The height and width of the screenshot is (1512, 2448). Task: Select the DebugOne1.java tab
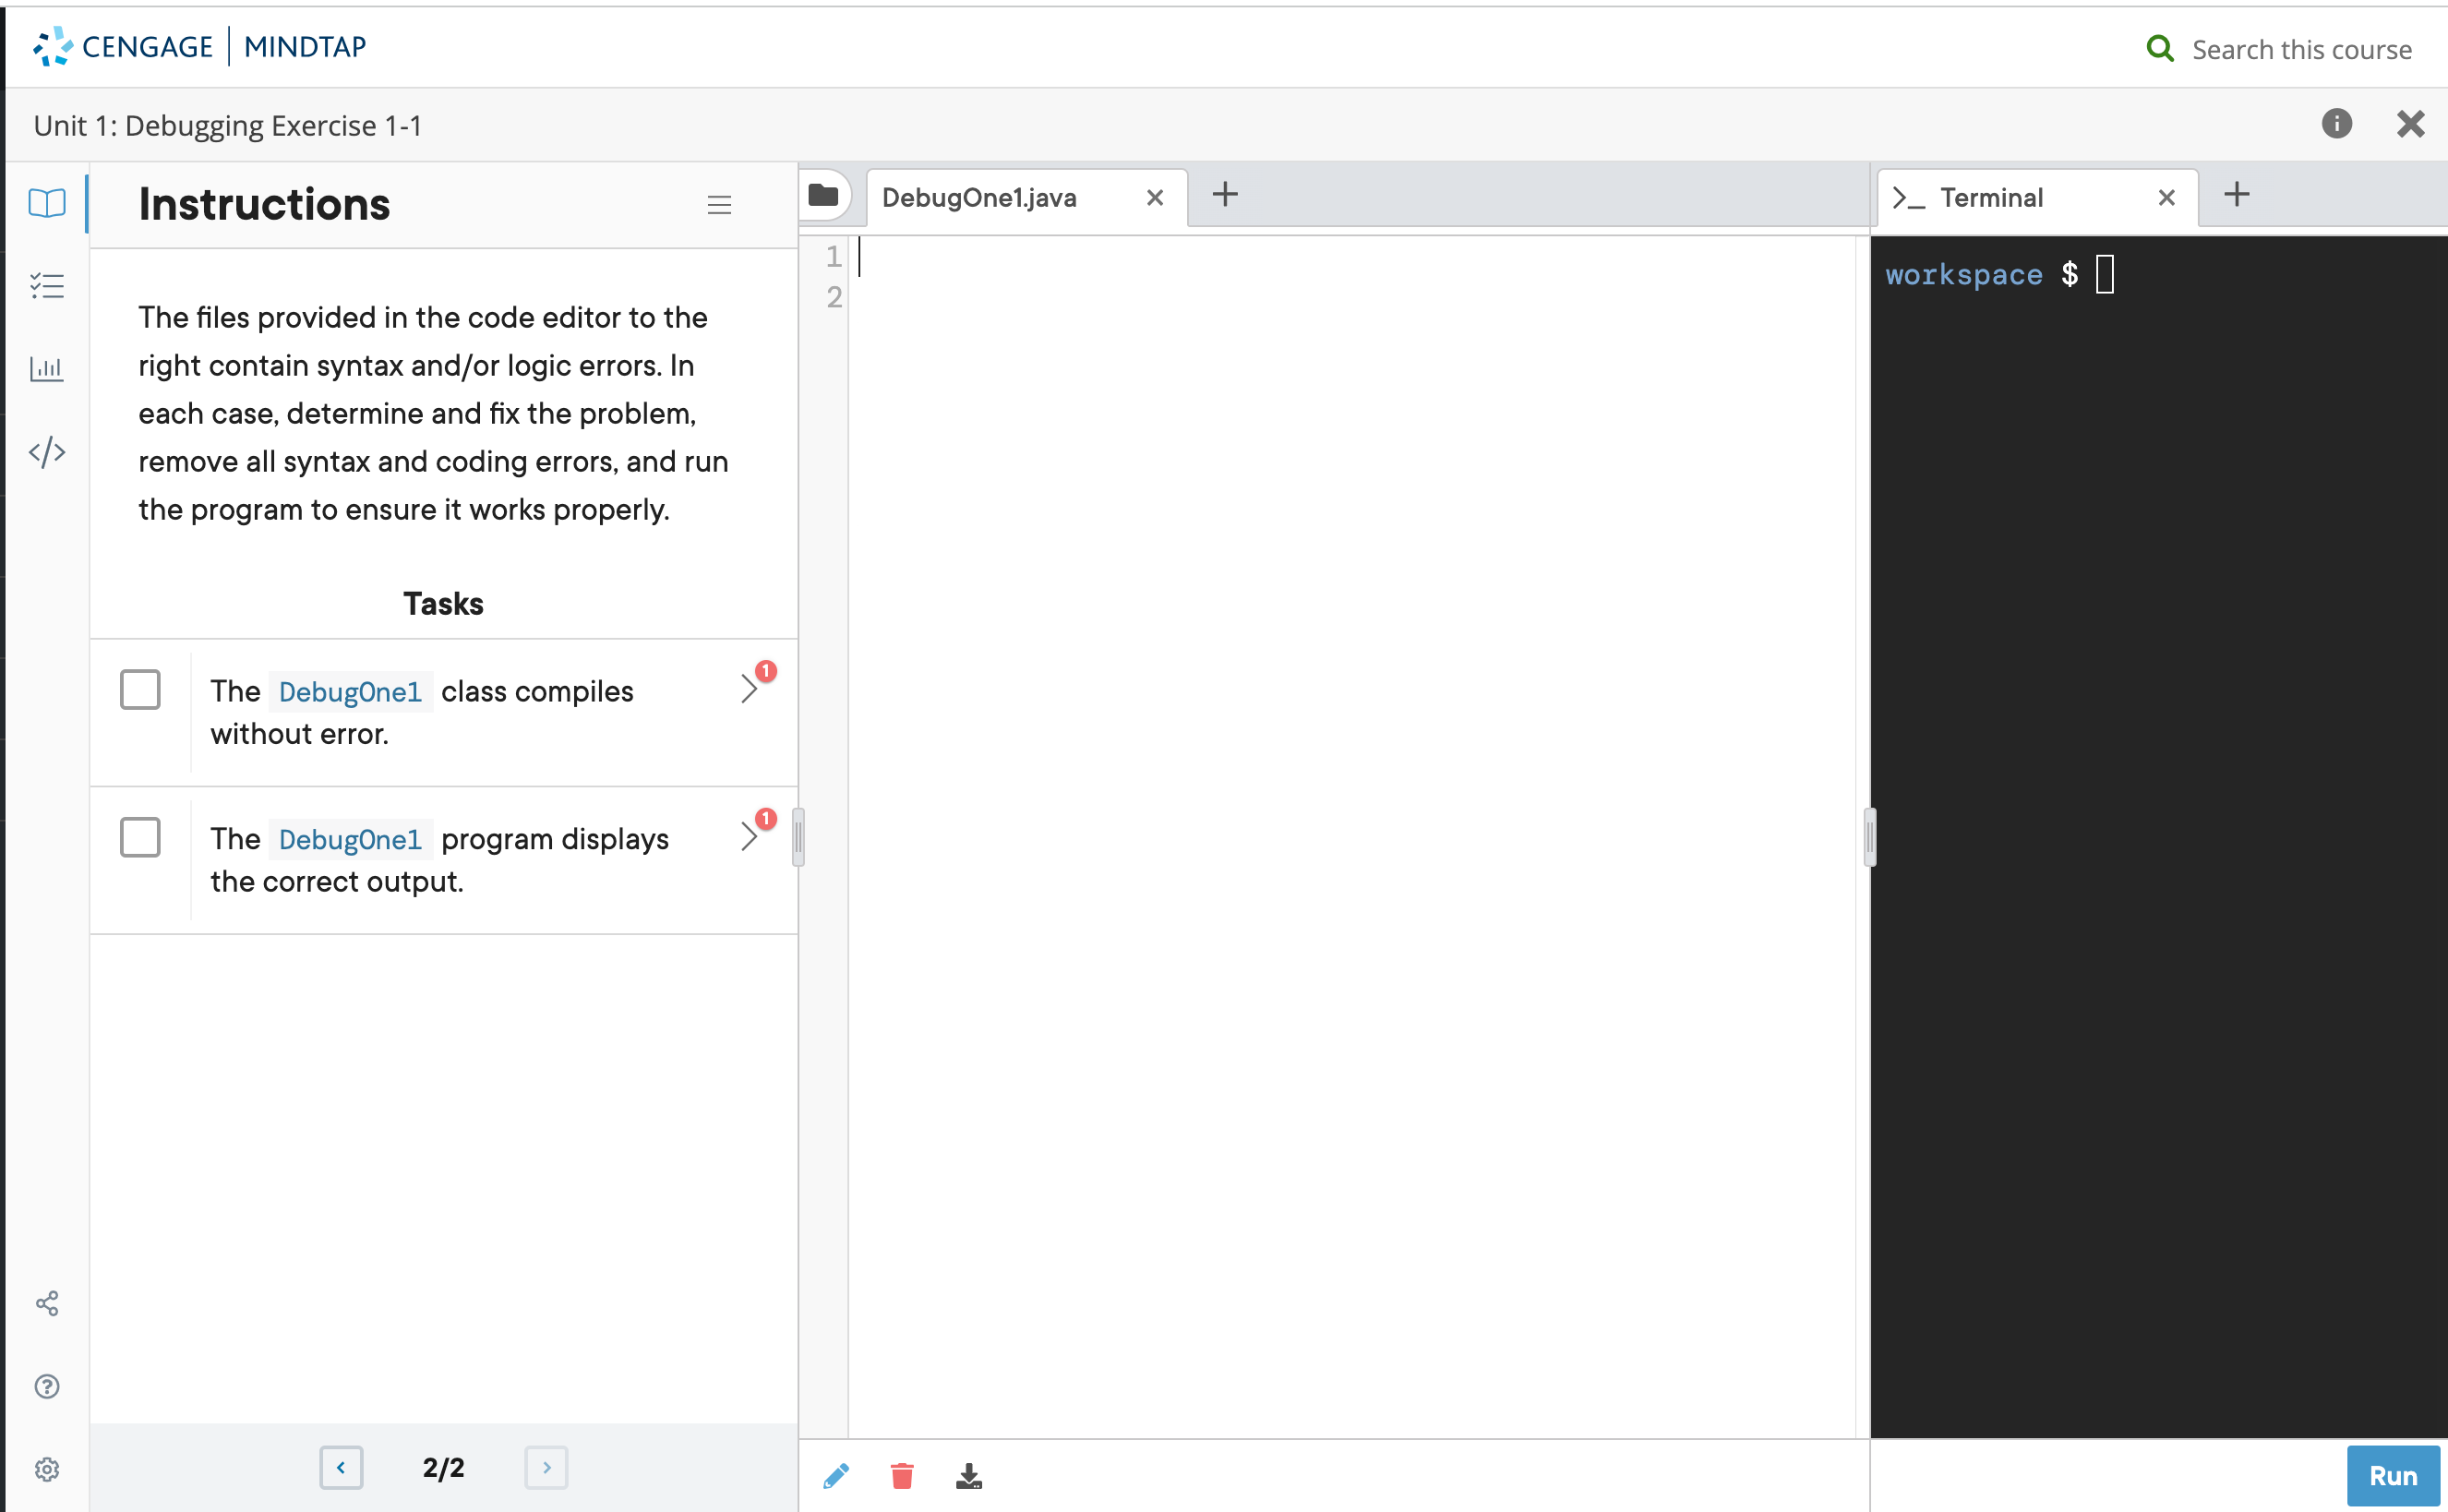(x=979, y=198)
